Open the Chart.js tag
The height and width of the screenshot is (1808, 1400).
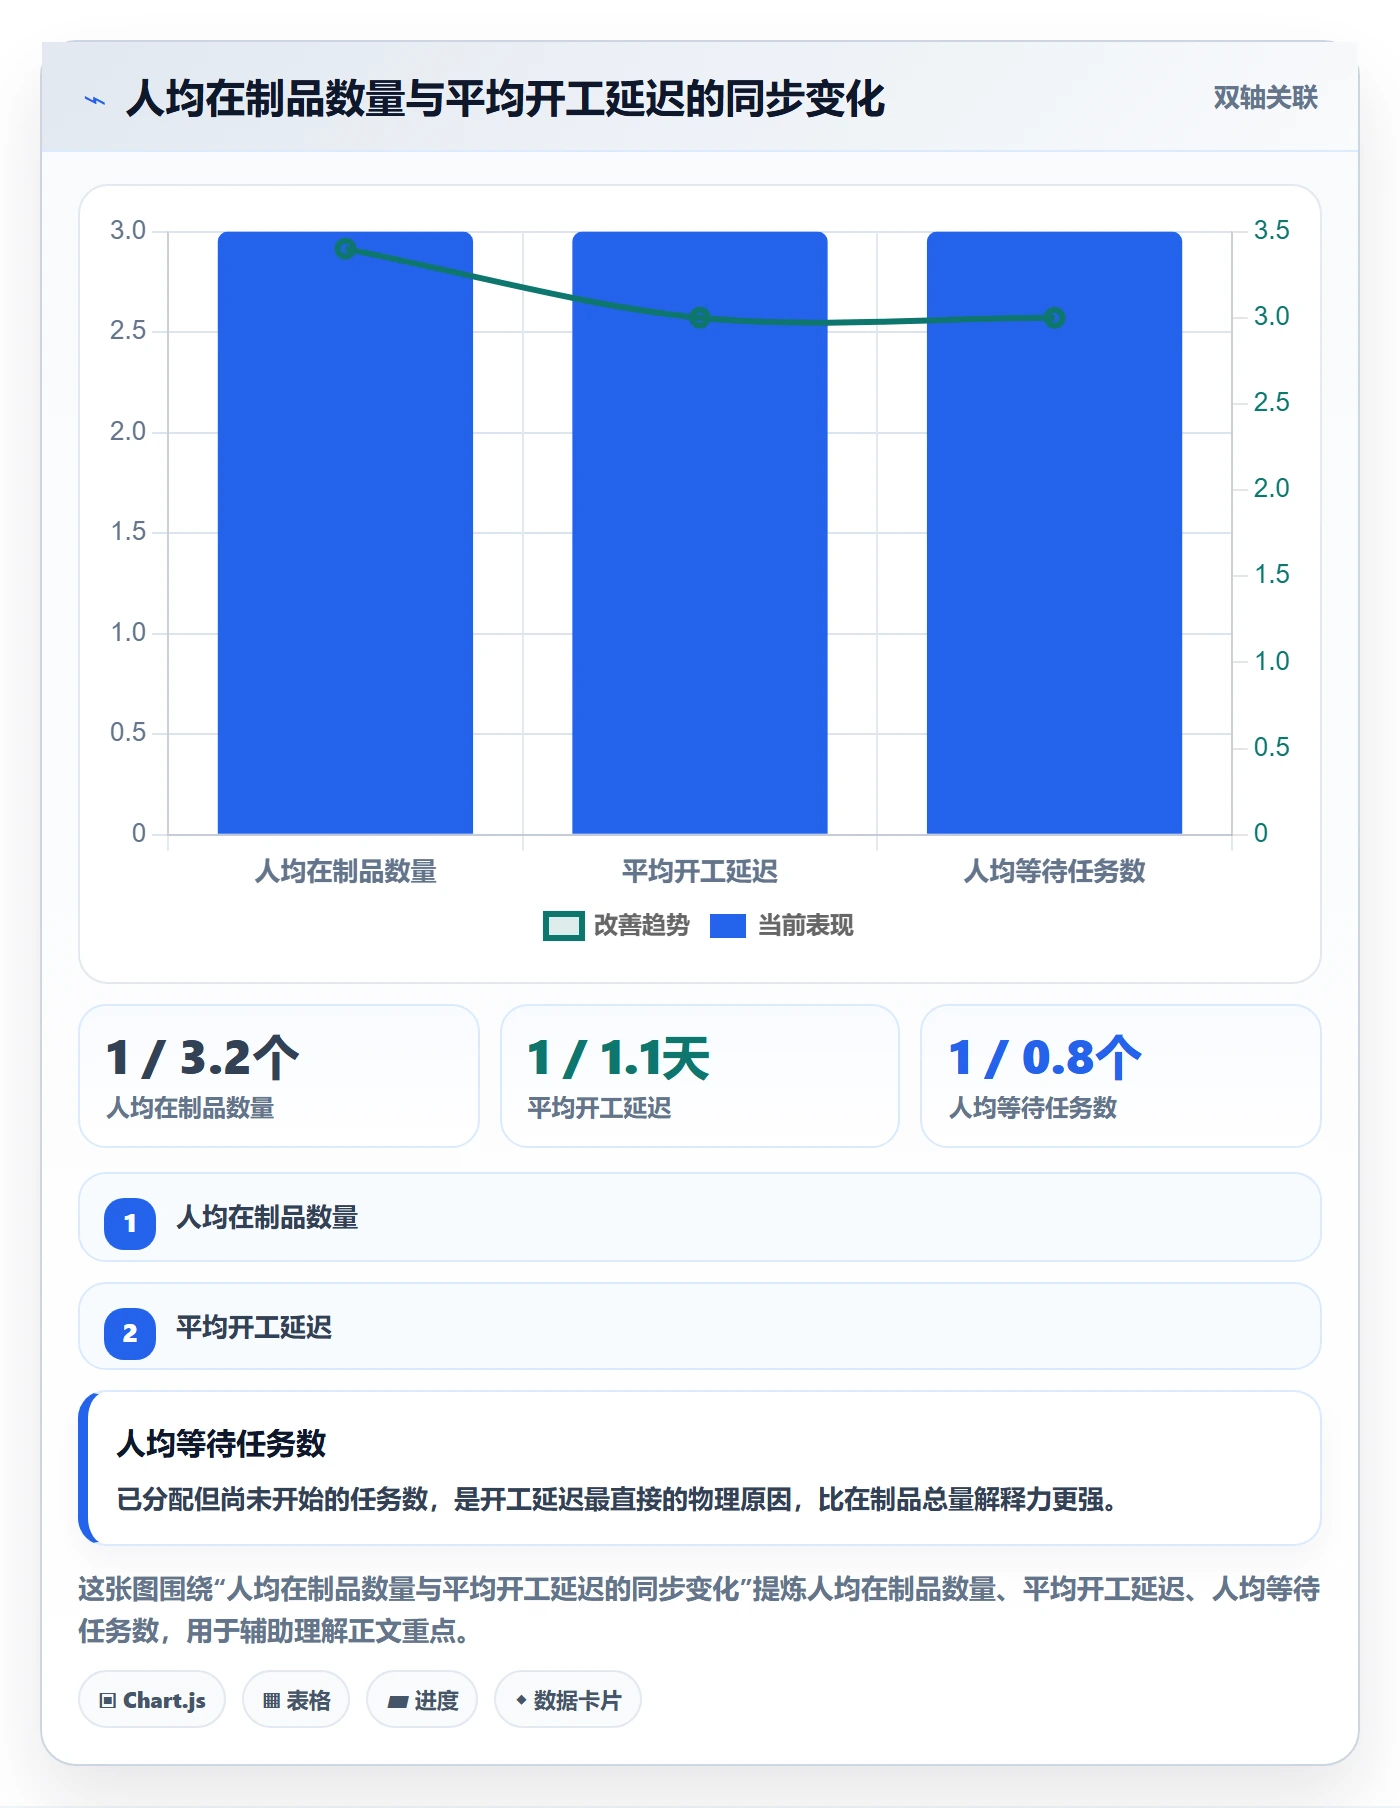click(152, 1700)
